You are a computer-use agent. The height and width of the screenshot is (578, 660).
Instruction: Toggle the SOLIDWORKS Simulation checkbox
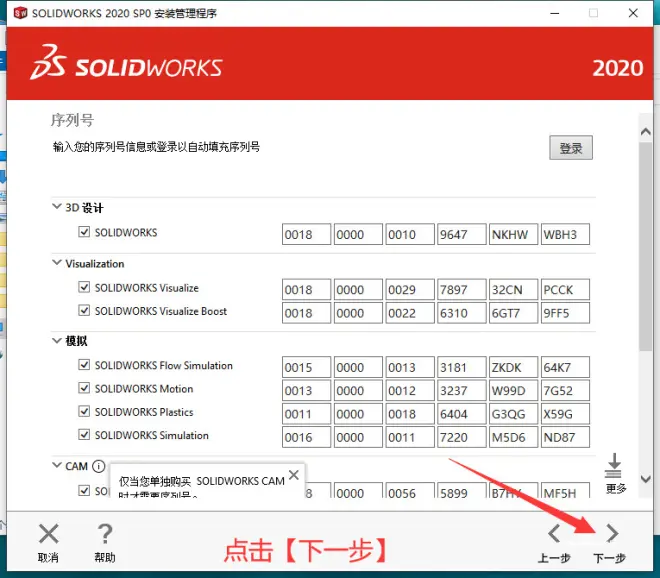click(84, 434)
